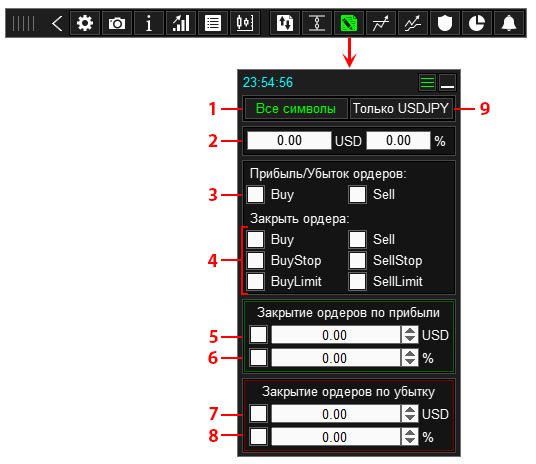Screen dimensions: 536x464
Task: Increase loss USD value with up arrow
Action: (410, 409)
